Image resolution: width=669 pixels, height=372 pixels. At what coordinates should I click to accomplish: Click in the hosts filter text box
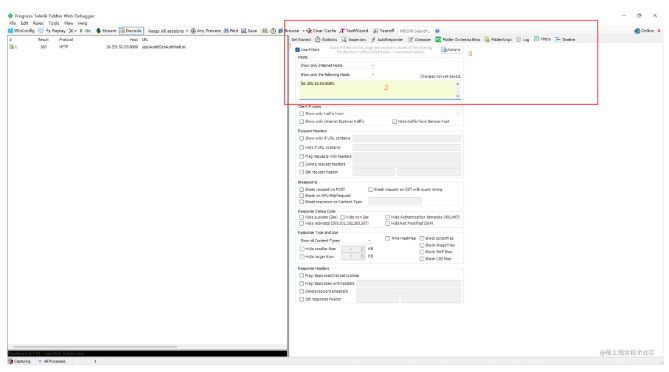point(379,90)
